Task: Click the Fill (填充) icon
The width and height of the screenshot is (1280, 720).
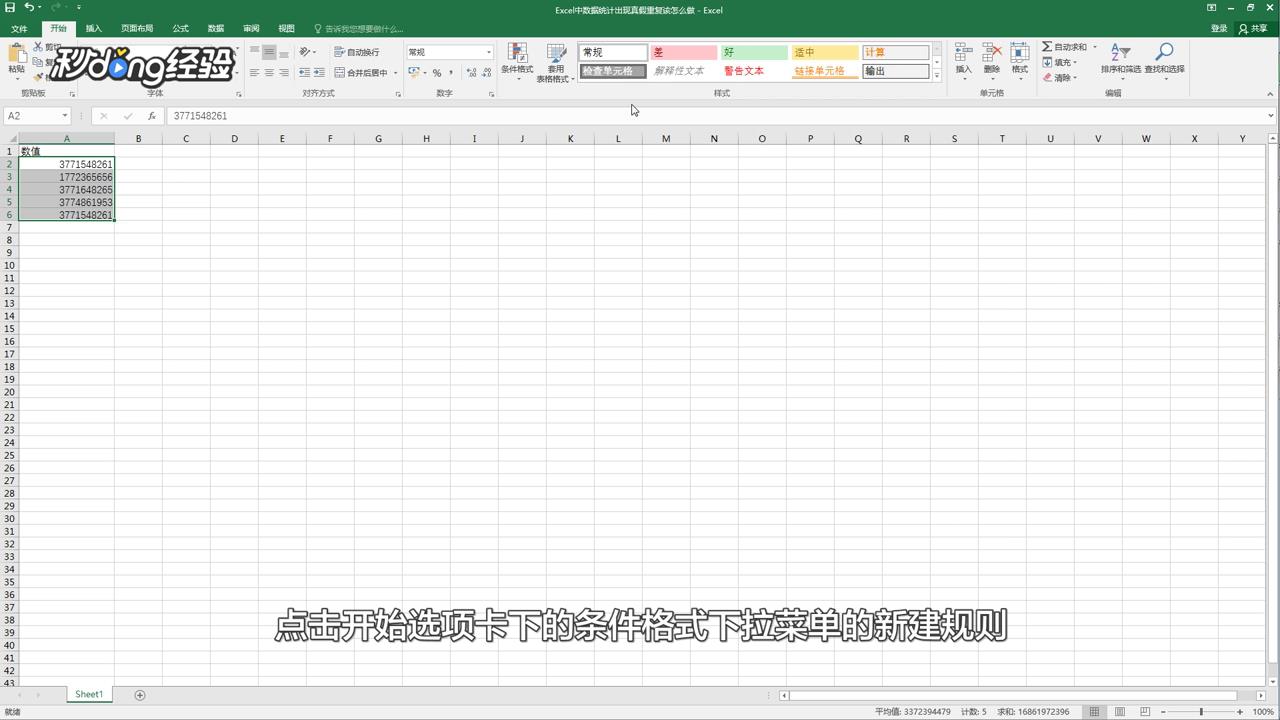Action: (1047, 62)
